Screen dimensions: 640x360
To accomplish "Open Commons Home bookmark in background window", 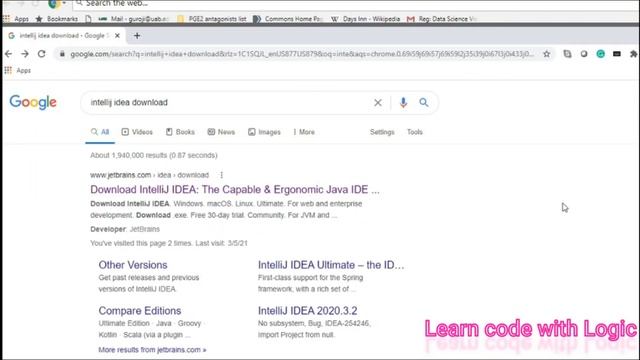I will tap(288, 19).
